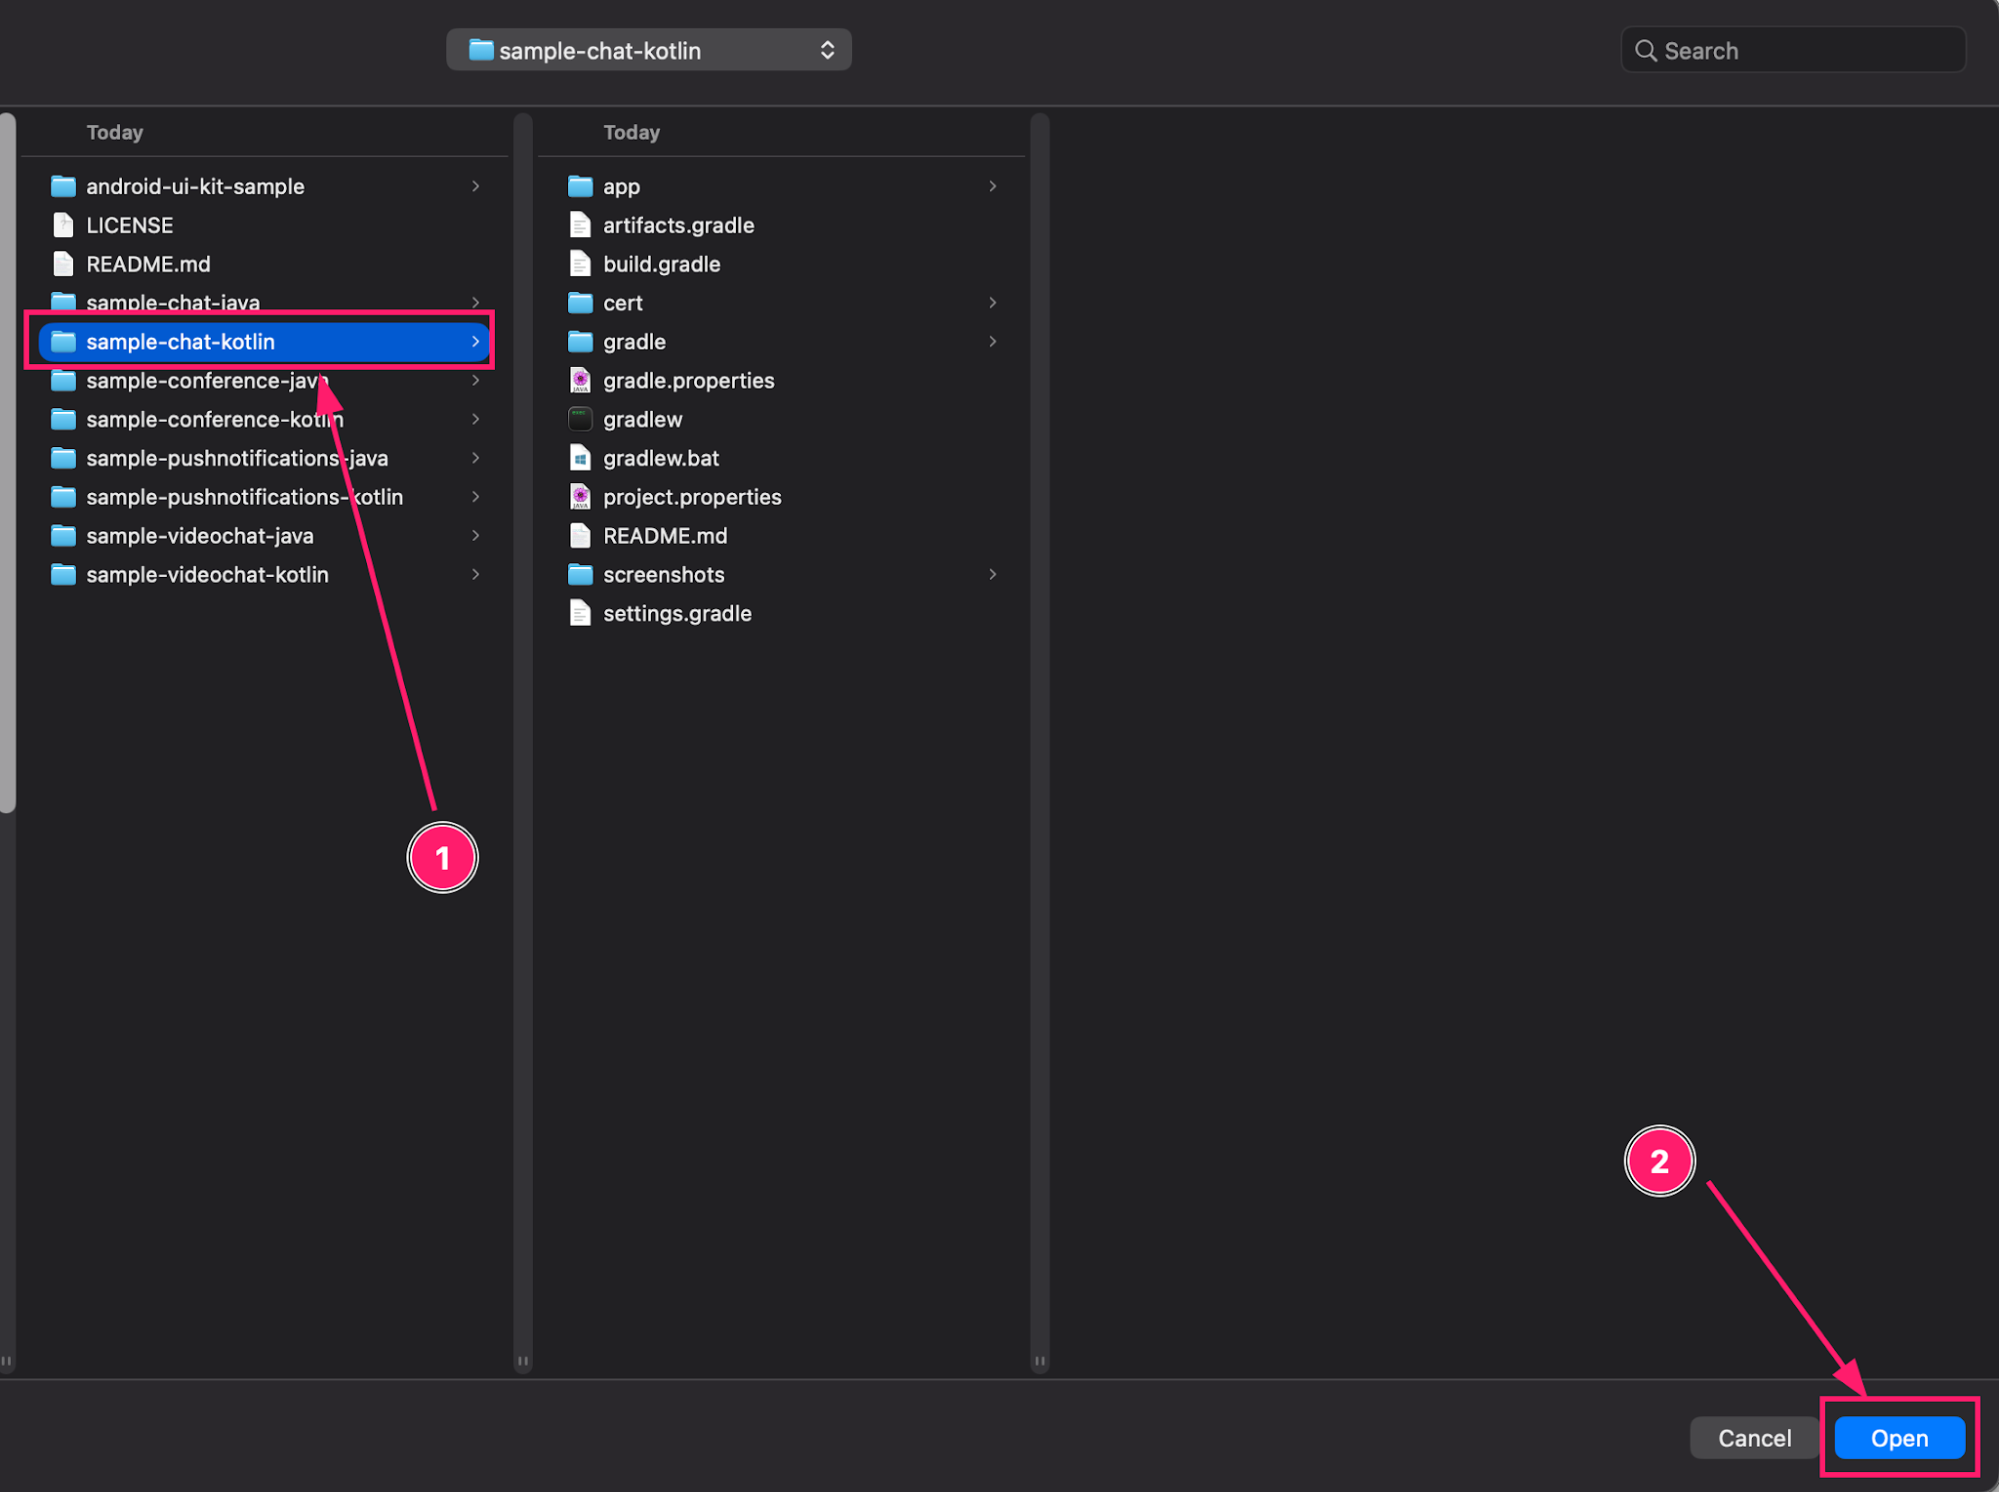Click the project.properties file icon
Screen dimensions: 1999x1493
pyautogui.click(x=580, y=497)
